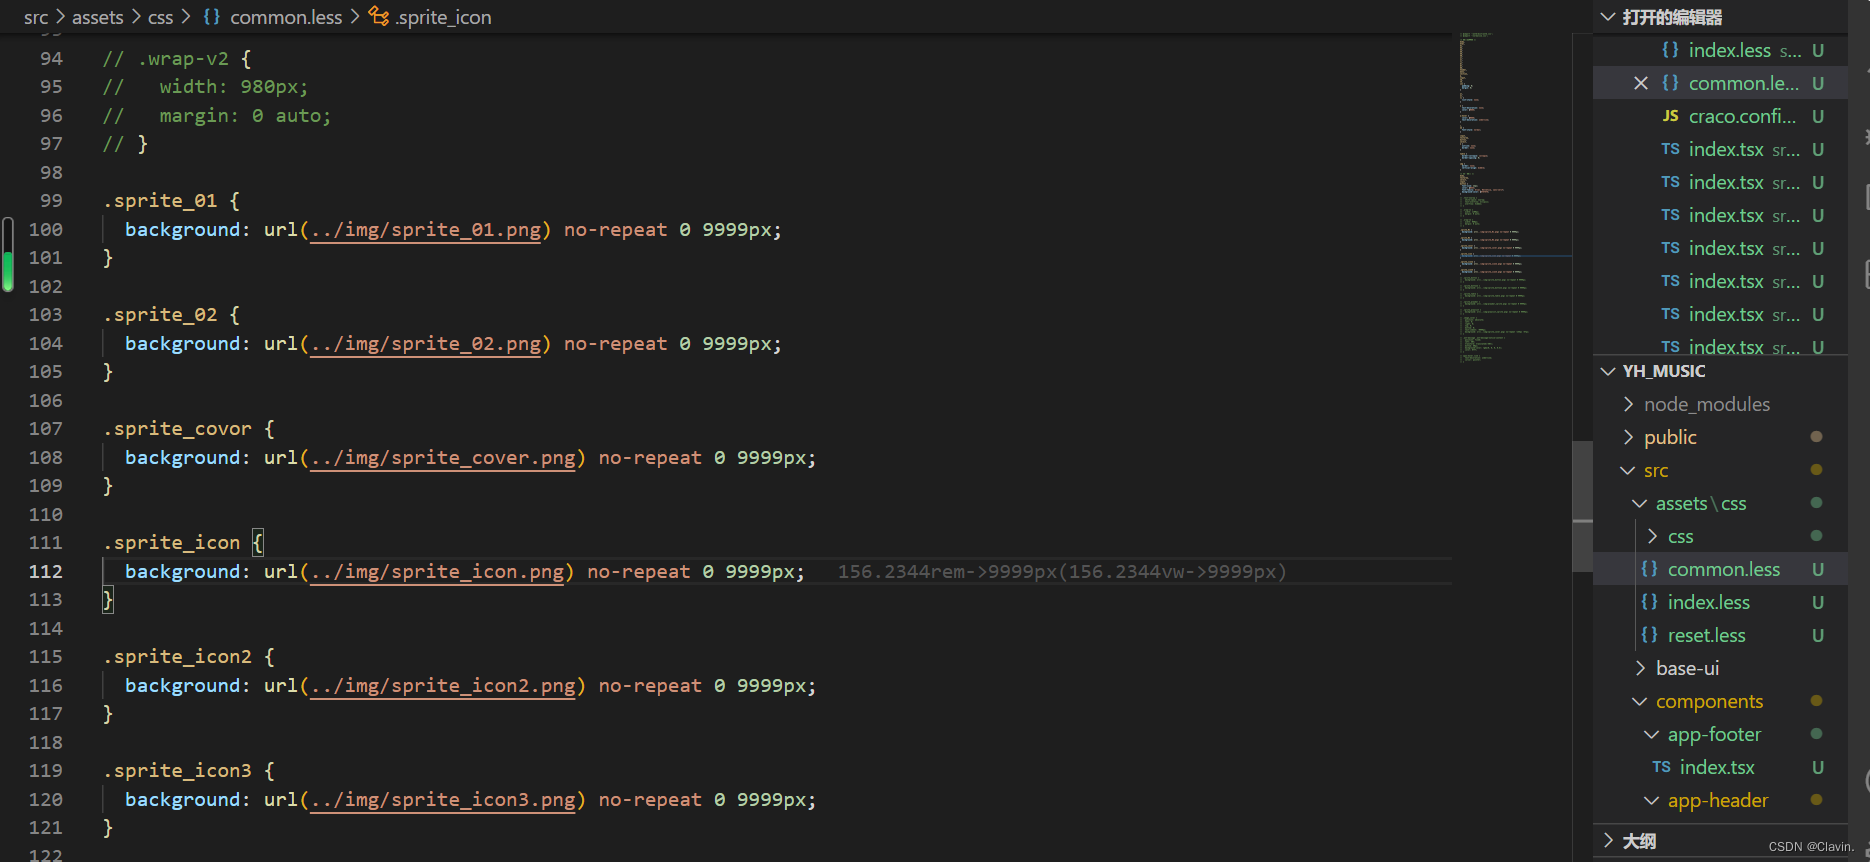The width and height of the screenshot is (1870, 862).
Task: Collapse the app-header folder
Action: [x=1652, y=800]
